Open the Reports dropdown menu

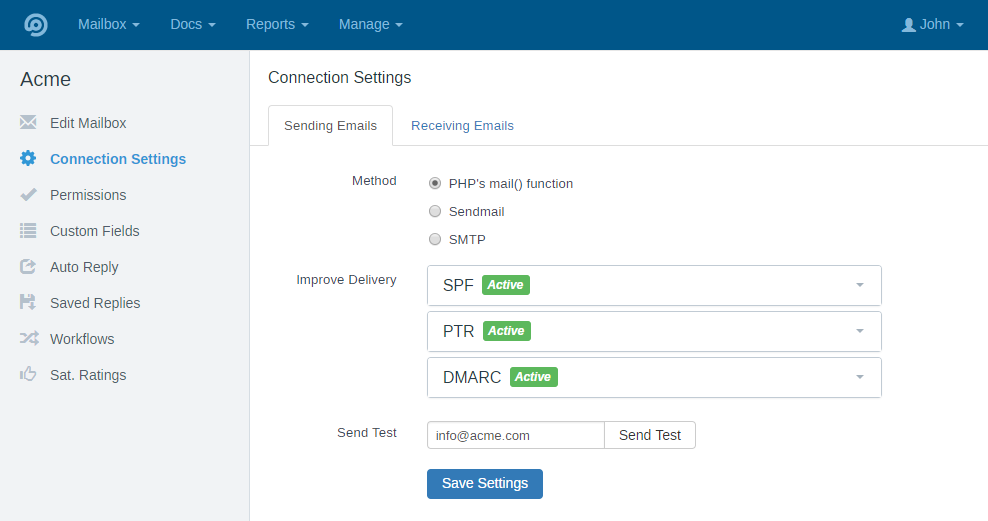pos(277,25)
